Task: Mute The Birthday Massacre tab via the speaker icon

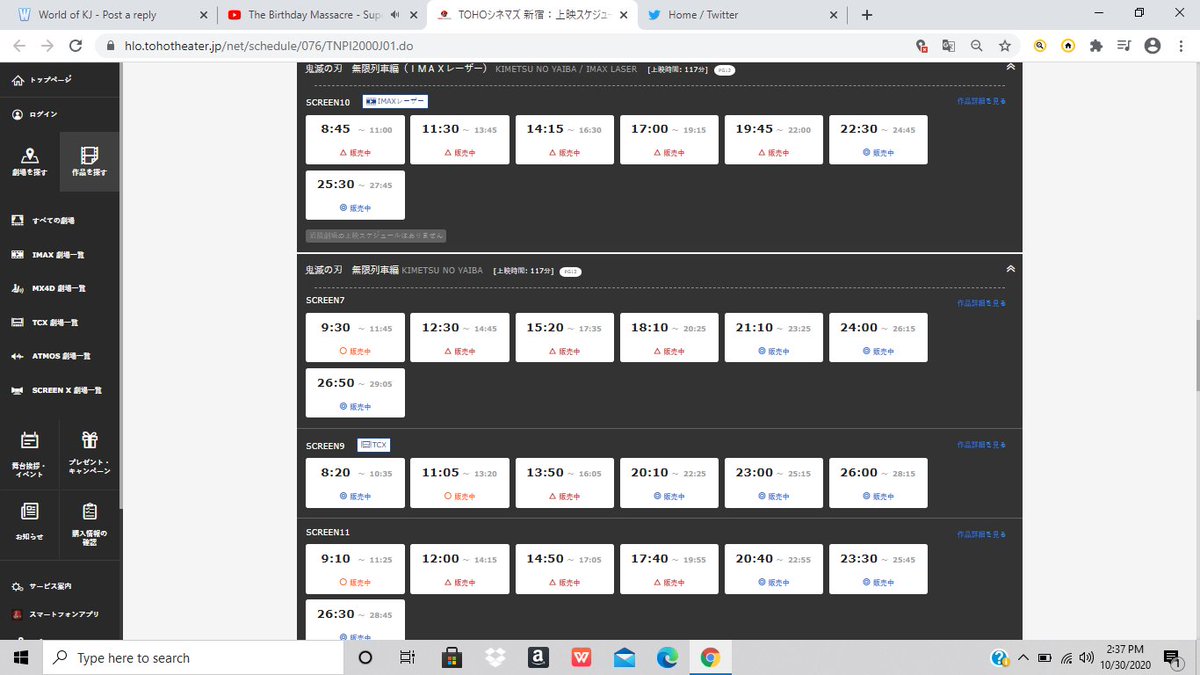Action: click(x=394, y=15)
